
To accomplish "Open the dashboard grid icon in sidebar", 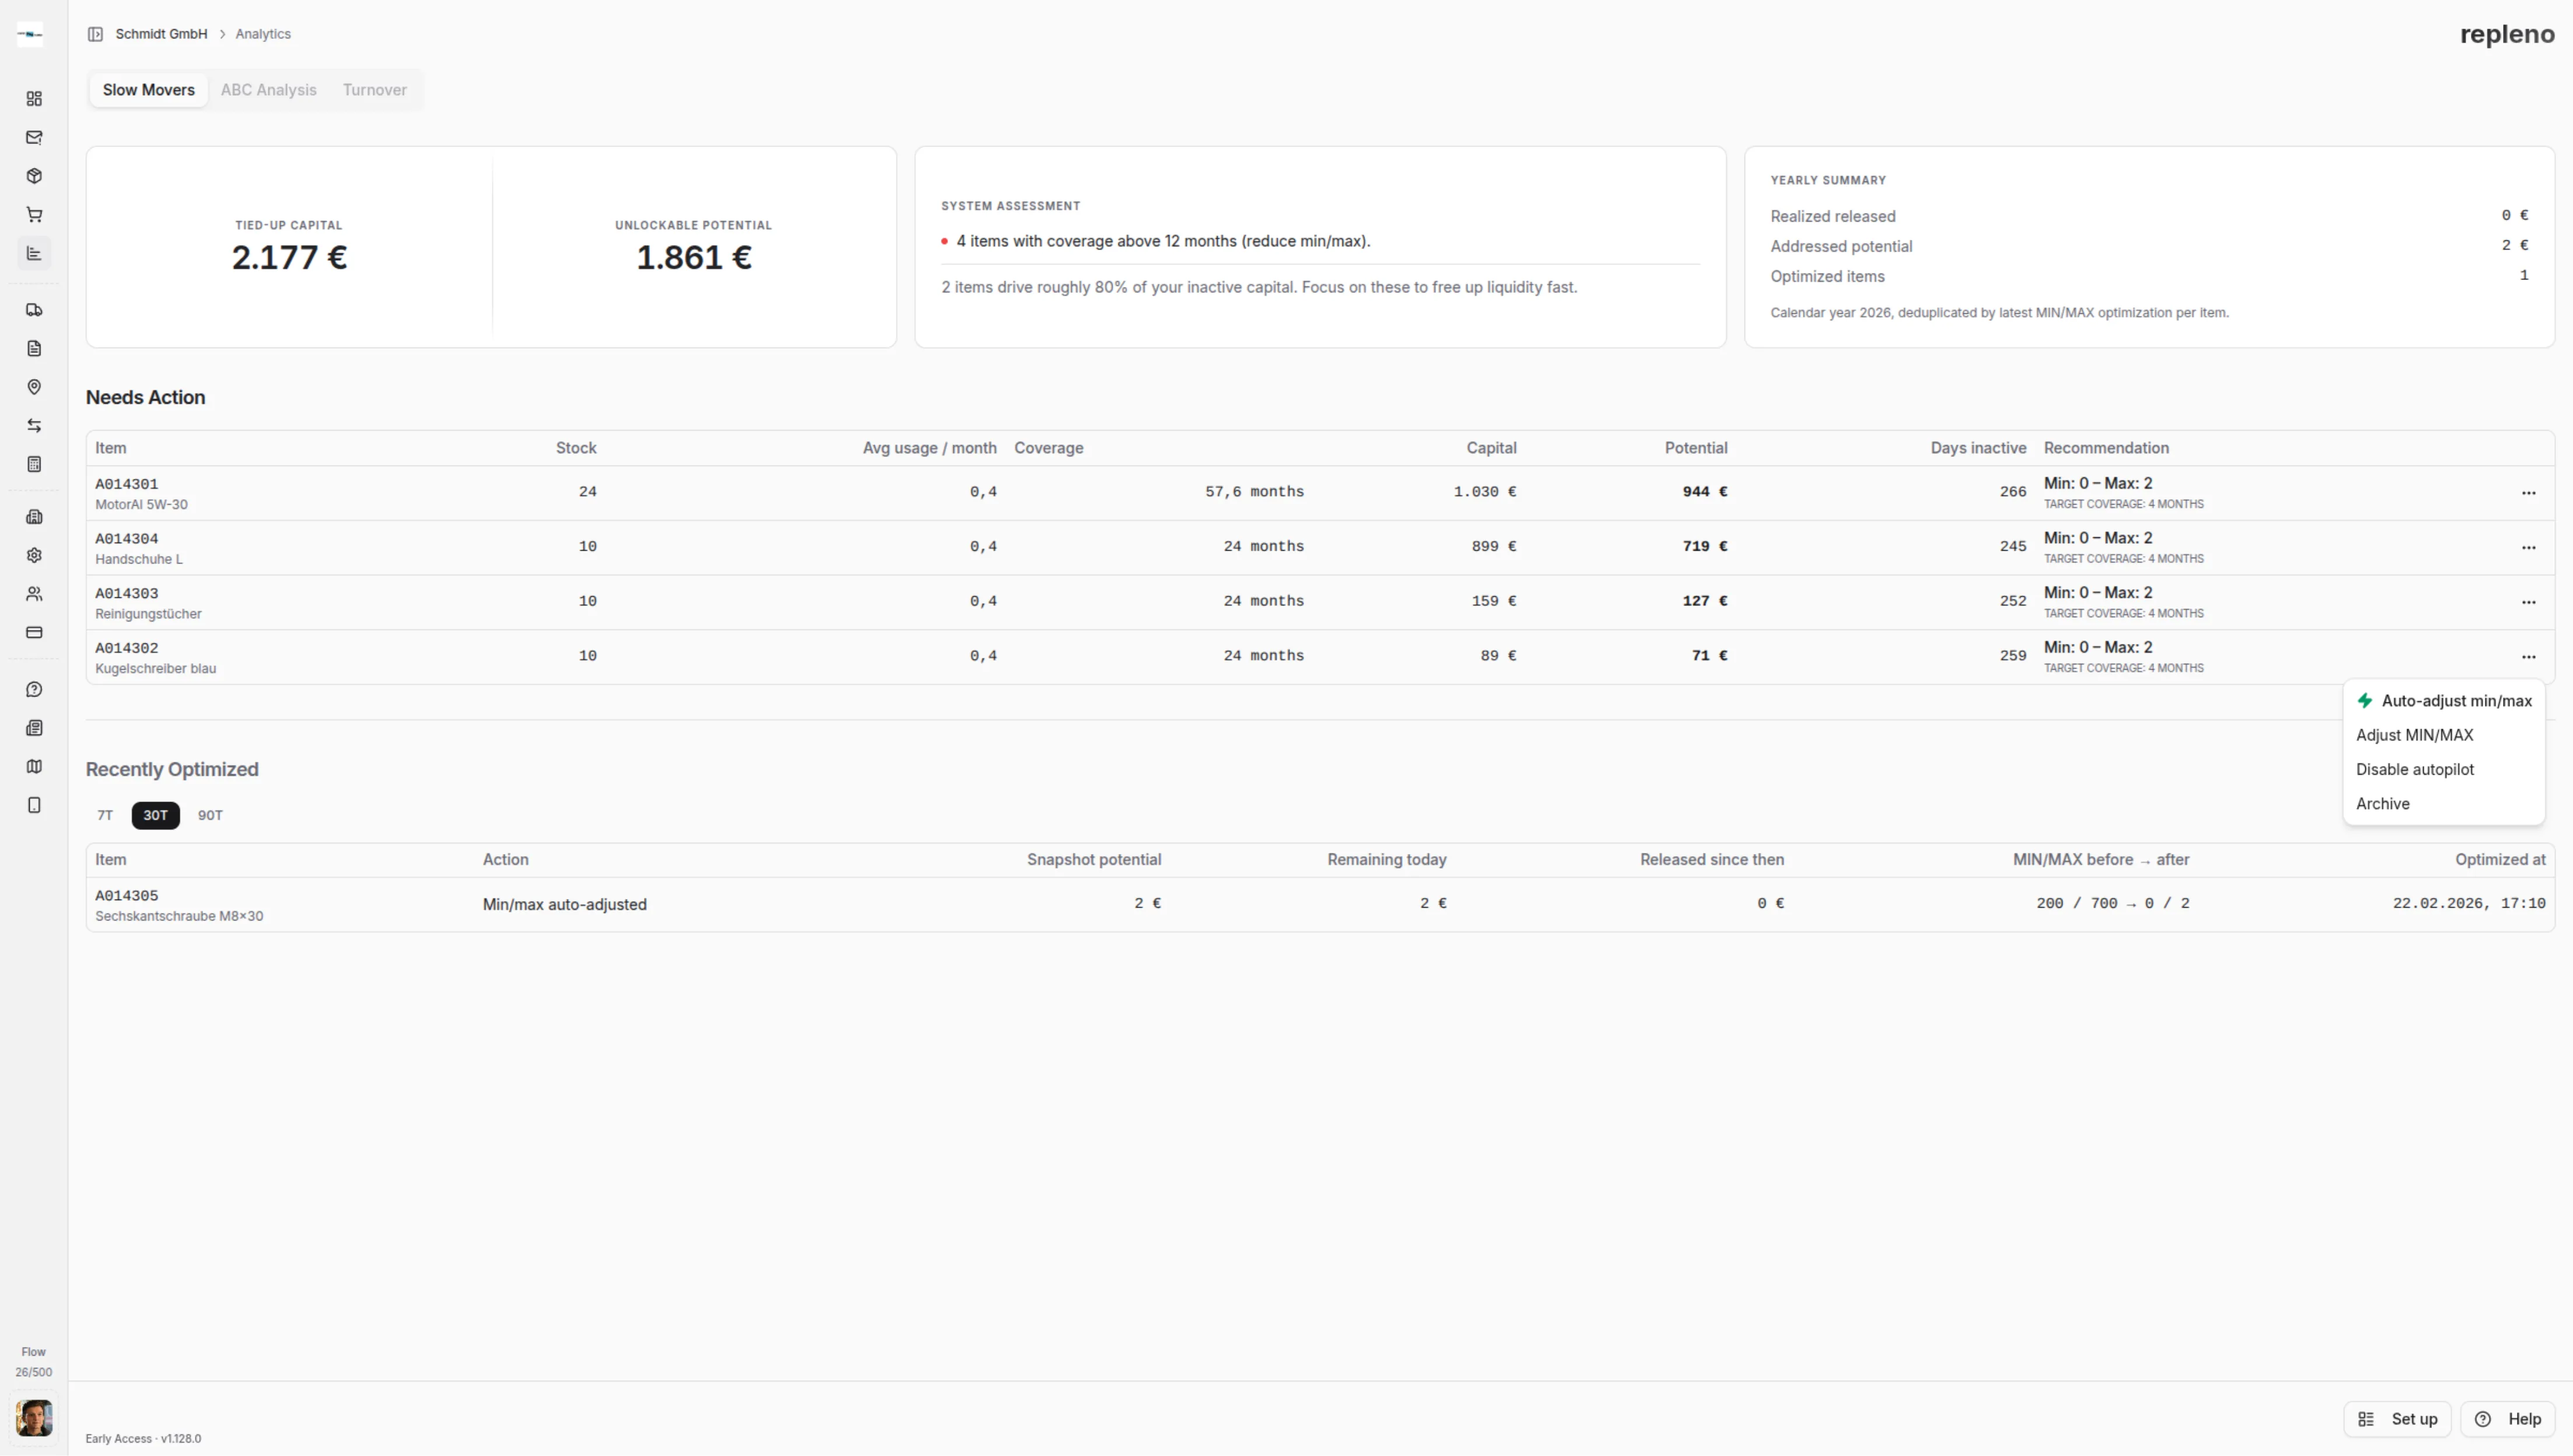I will 34,99.
